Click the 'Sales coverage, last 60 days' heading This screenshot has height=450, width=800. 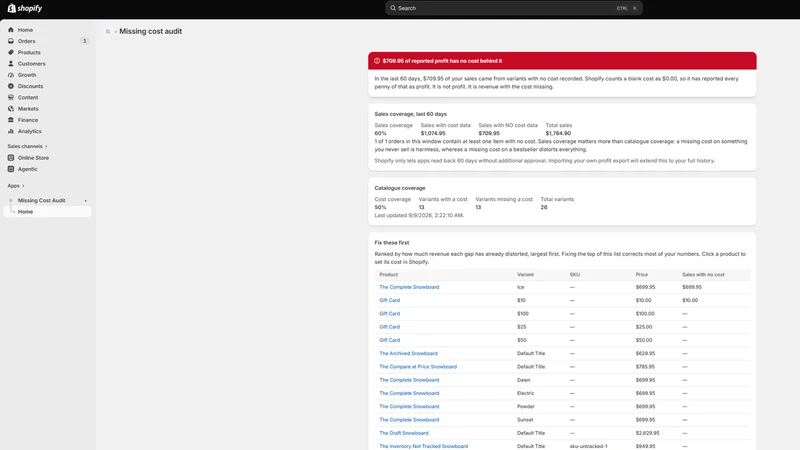pos(410,114)
